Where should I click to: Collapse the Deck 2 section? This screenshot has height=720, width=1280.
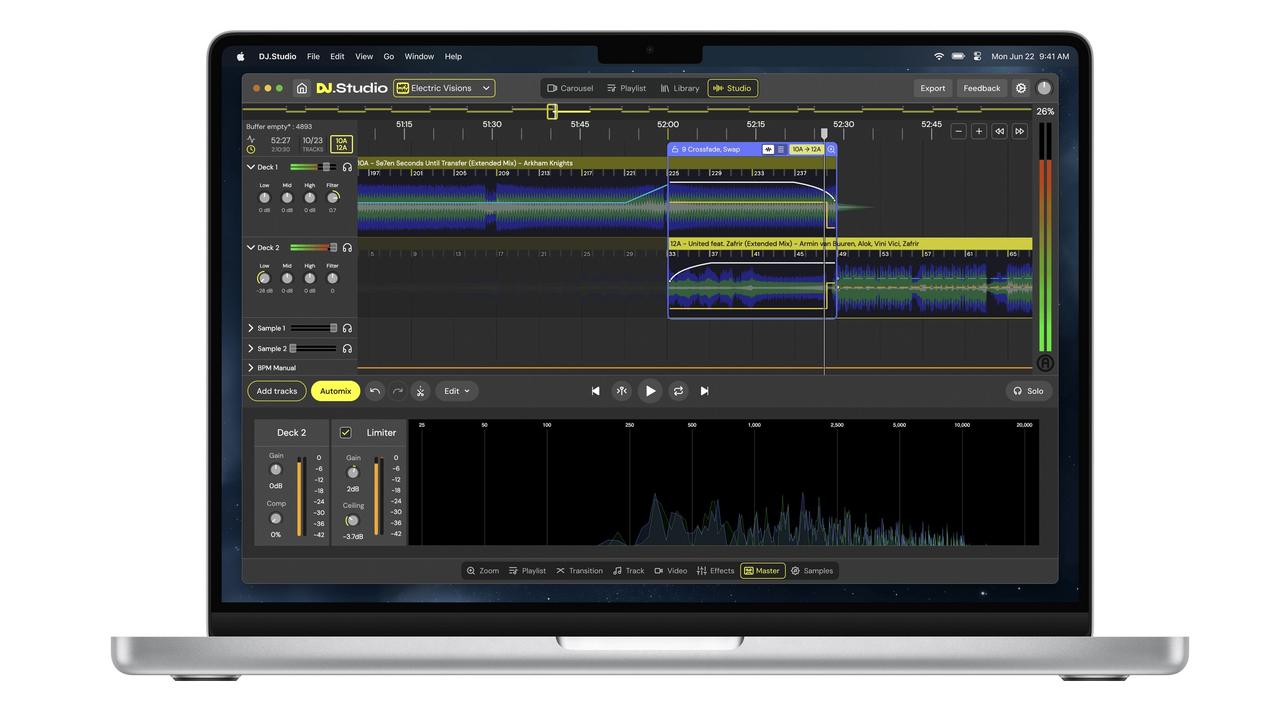tap(251, 247)
